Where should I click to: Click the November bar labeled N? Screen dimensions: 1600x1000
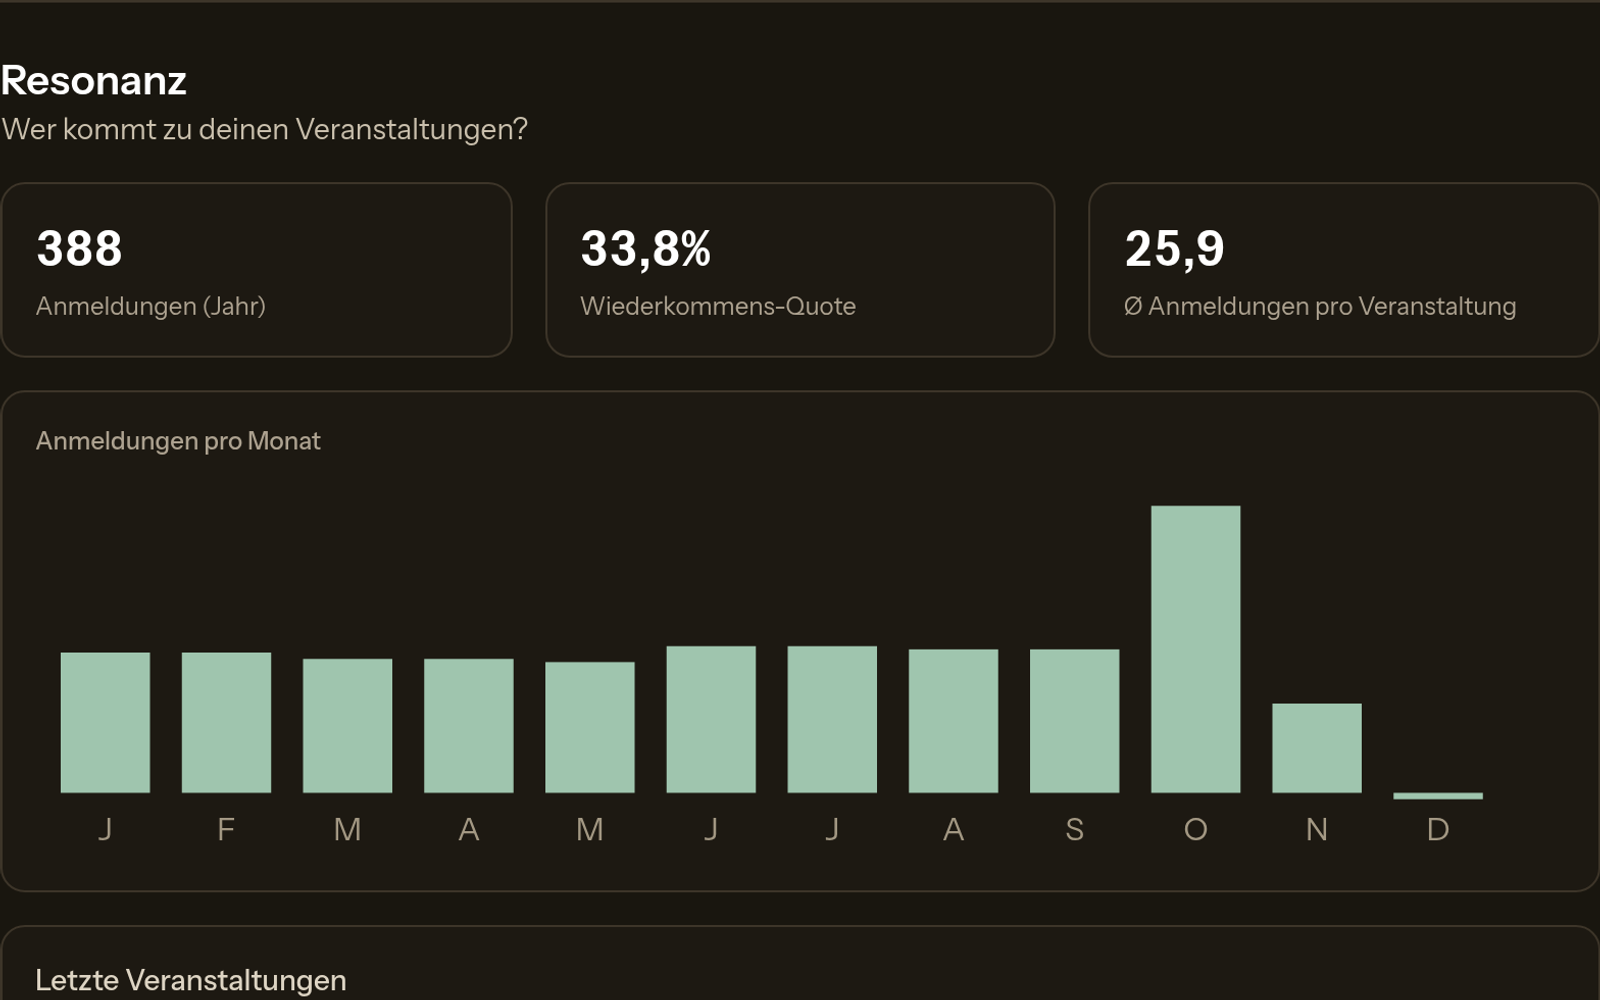pyautogui.click(x=1316, y=748)
